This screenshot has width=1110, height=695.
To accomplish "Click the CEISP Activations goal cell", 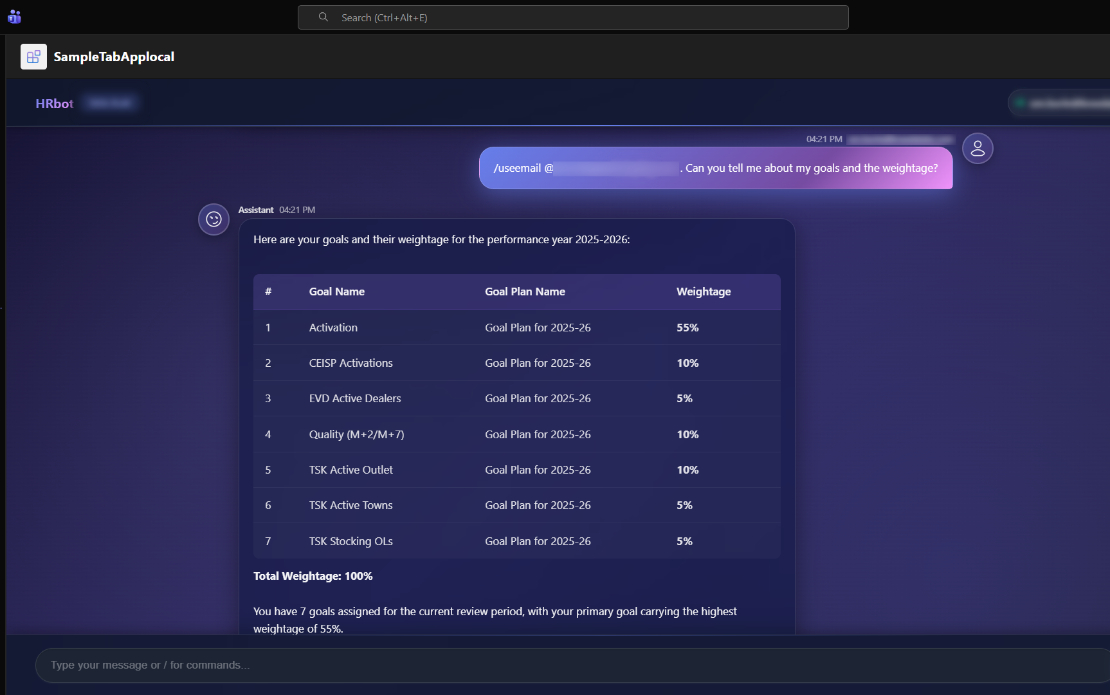I will 350,363.
